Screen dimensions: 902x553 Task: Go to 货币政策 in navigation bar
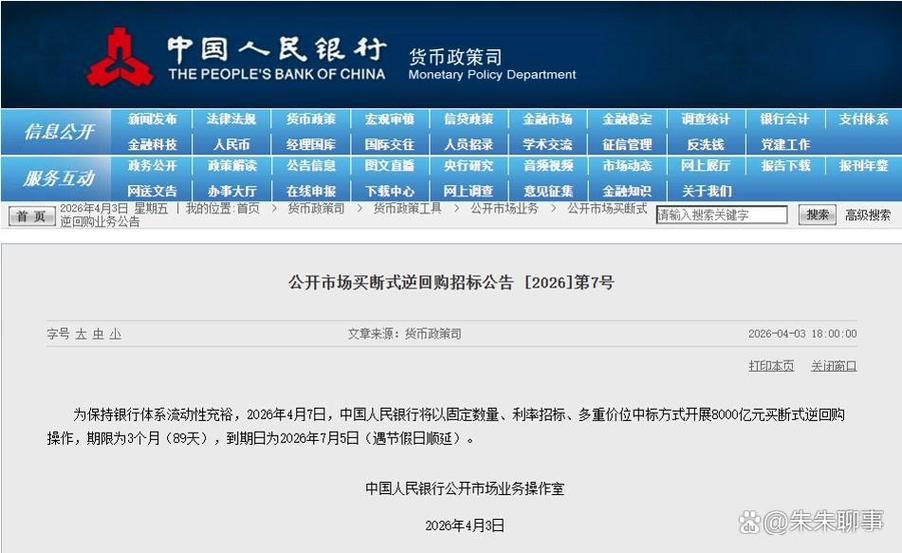click(x=311, y=119)
